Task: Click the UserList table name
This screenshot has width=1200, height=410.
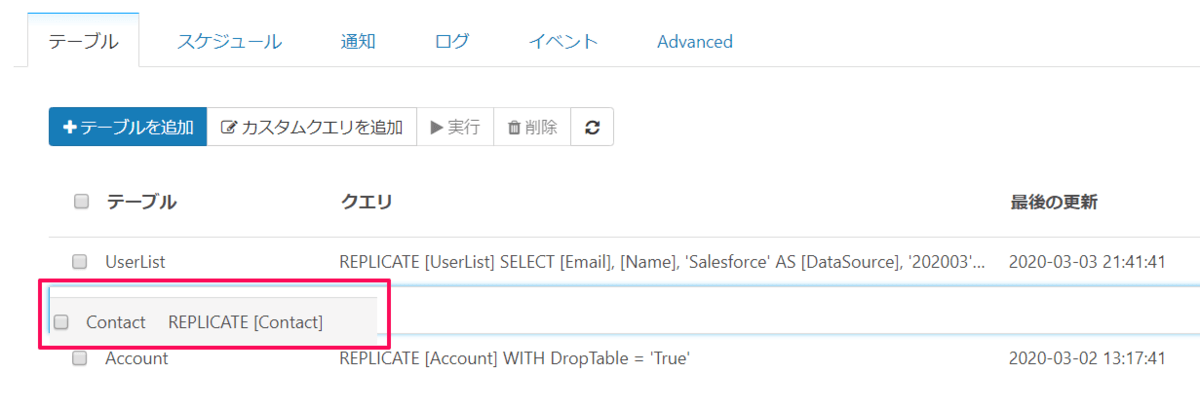Action: click(135, 262)
